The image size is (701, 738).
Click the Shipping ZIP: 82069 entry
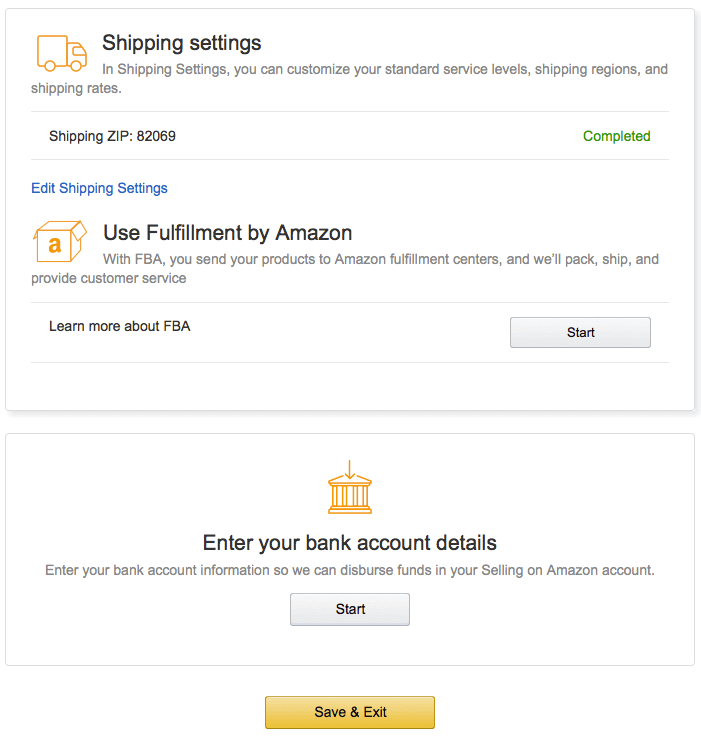coord(112,136)
